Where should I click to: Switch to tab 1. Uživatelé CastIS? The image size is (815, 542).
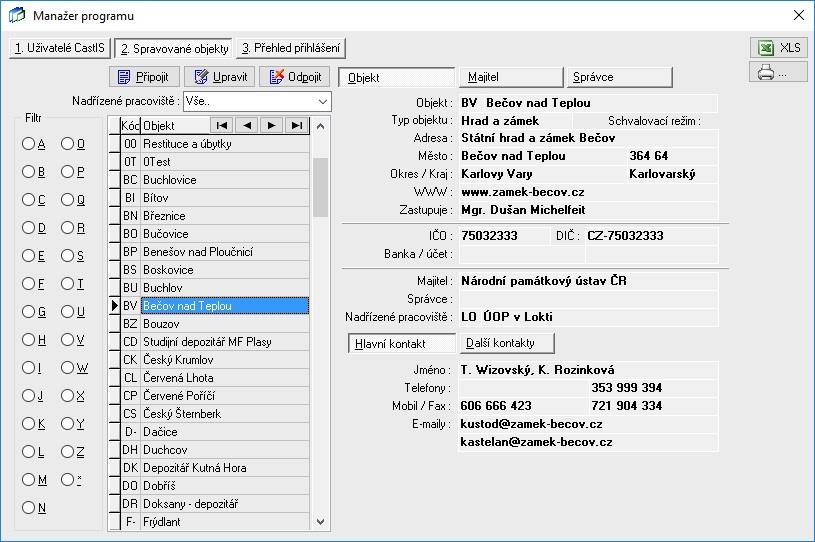[60, 48]
